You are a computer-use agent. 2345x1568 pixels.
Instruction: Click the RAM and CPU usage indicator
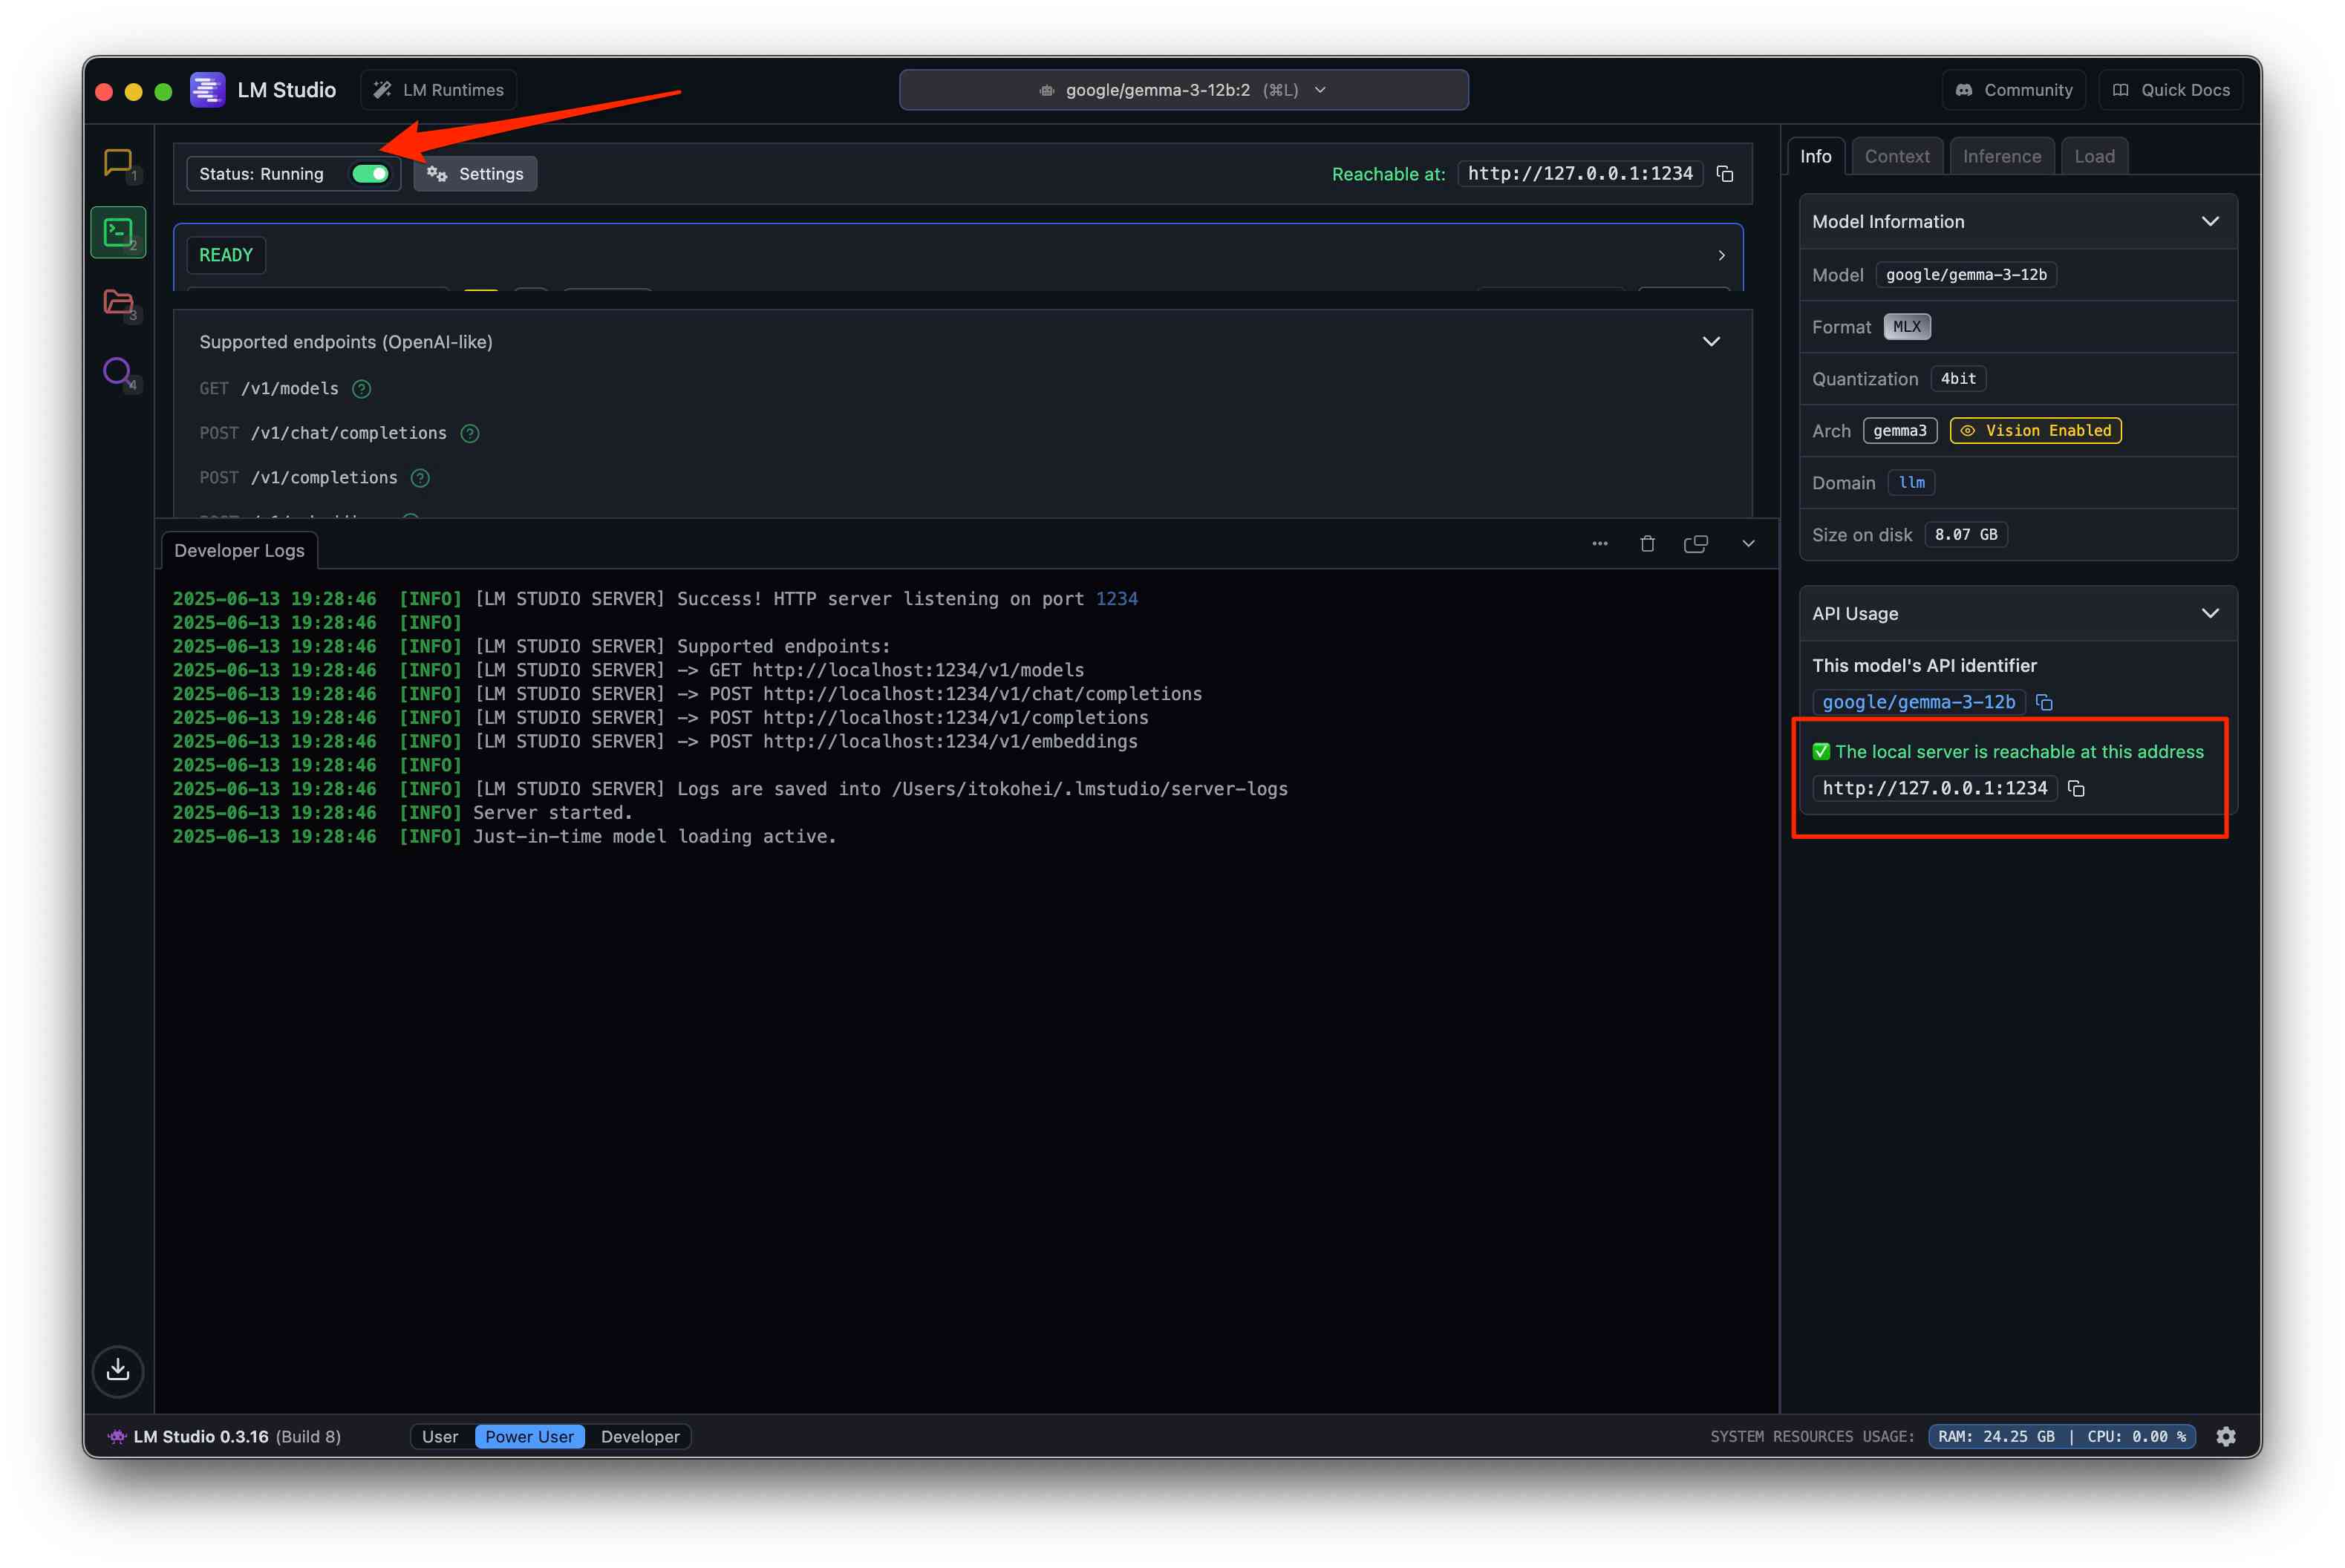(2061, 1437)
